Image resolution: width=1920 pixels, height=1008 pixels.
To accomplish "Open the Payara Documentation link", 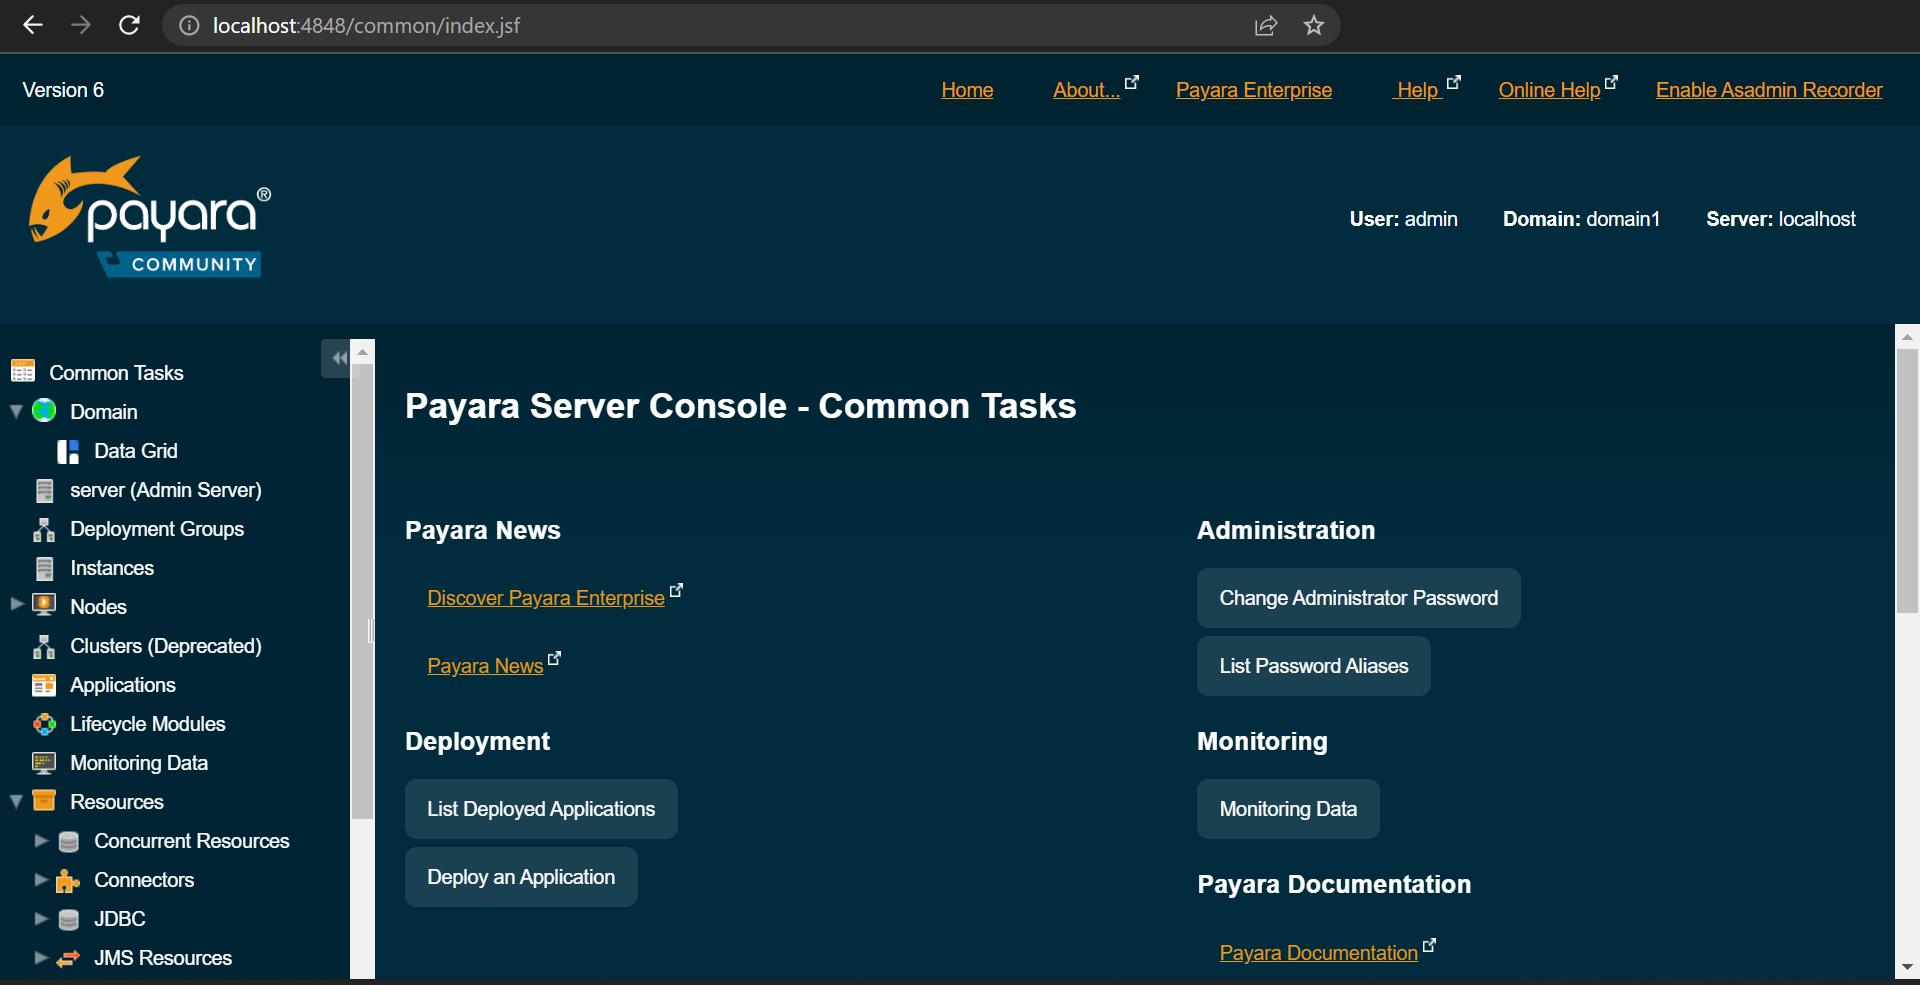I will click(1318, 953).
